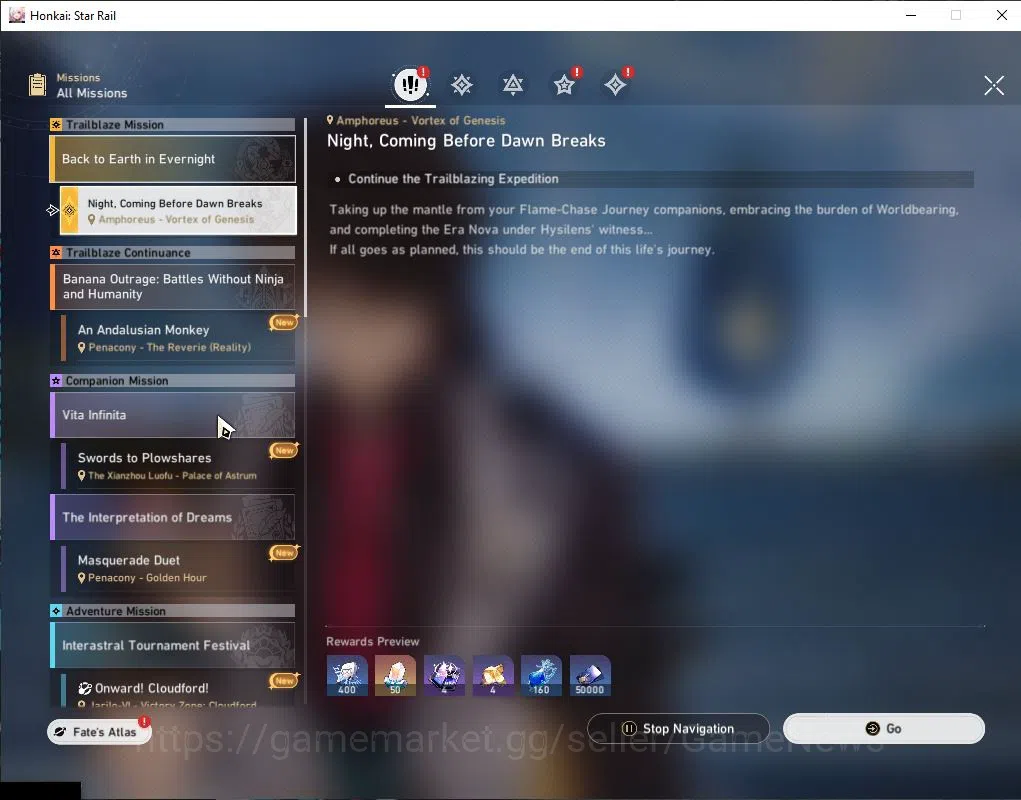Click the New badge on Swords to Plowshares

click(x=284, y=450)
